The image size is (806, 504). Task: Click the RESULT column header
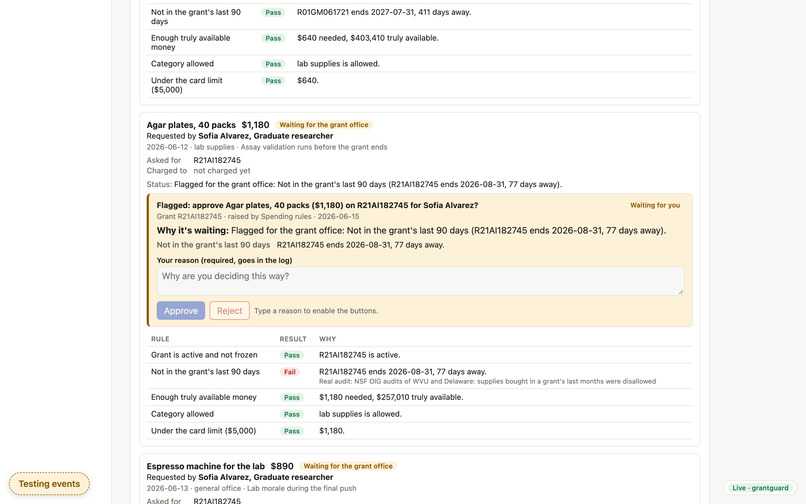coord(293,339)
